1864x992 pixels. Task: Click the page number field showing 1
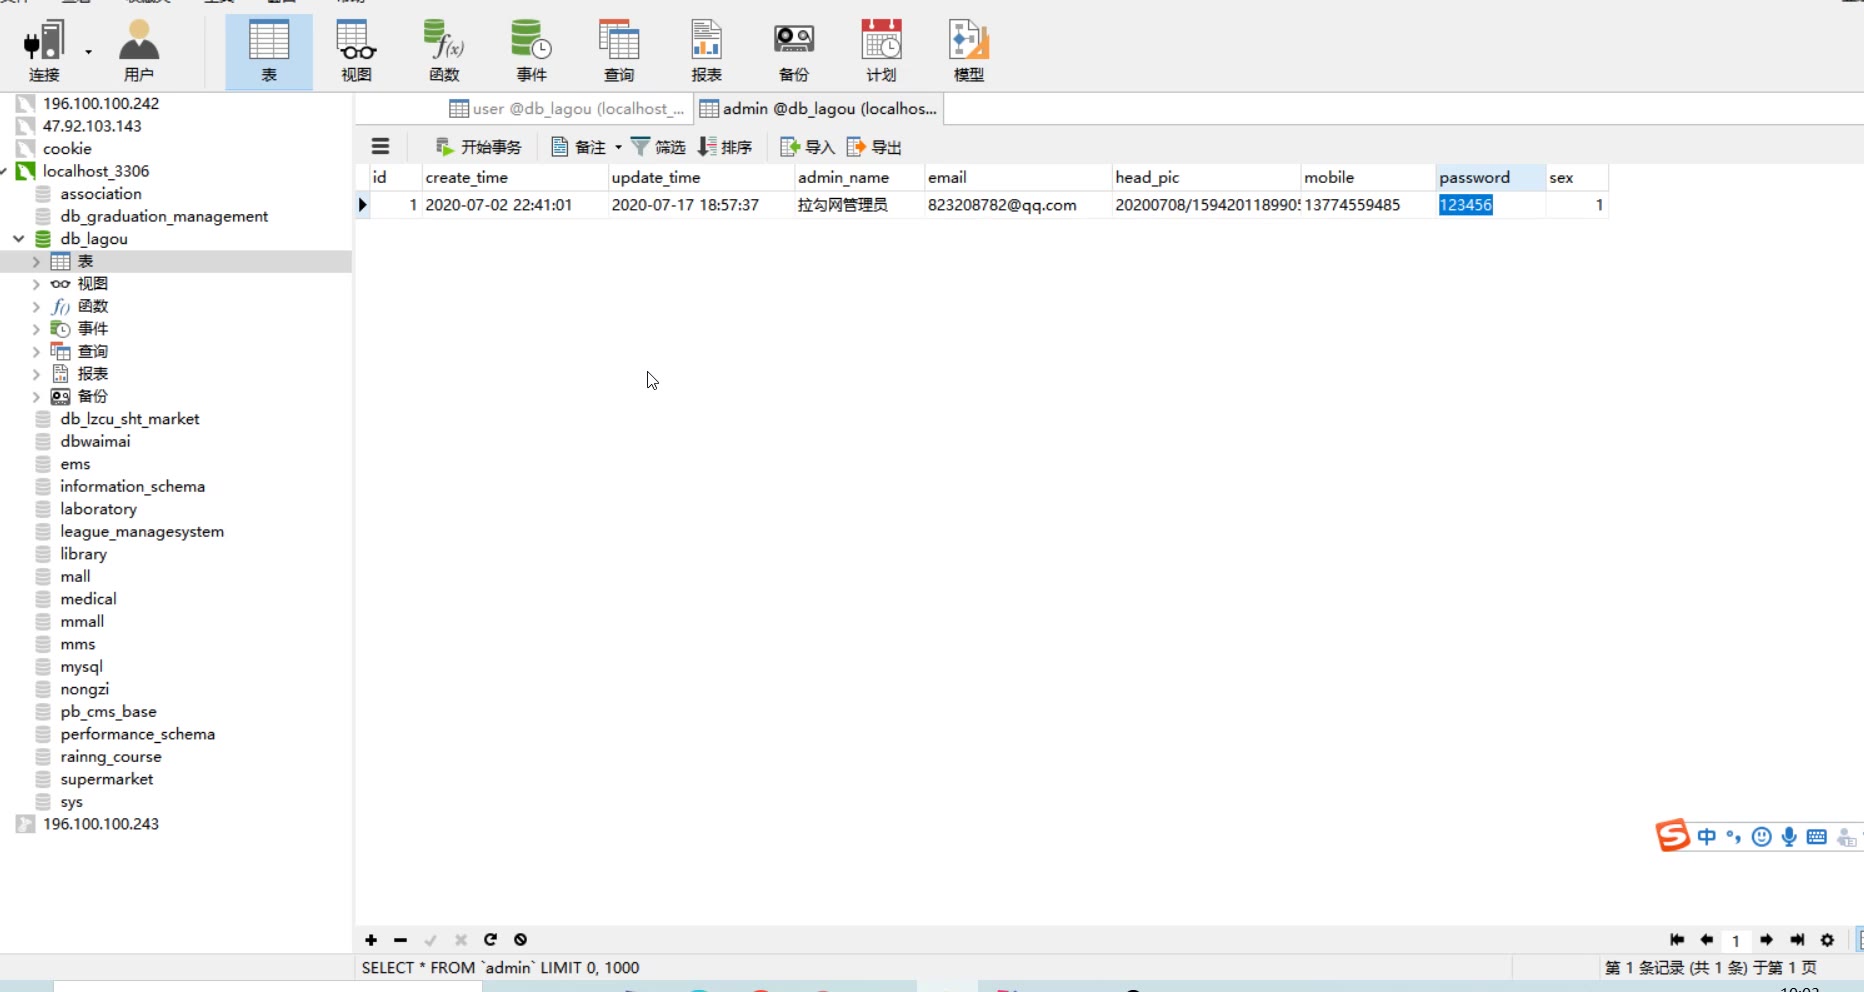pos(1736,941)
